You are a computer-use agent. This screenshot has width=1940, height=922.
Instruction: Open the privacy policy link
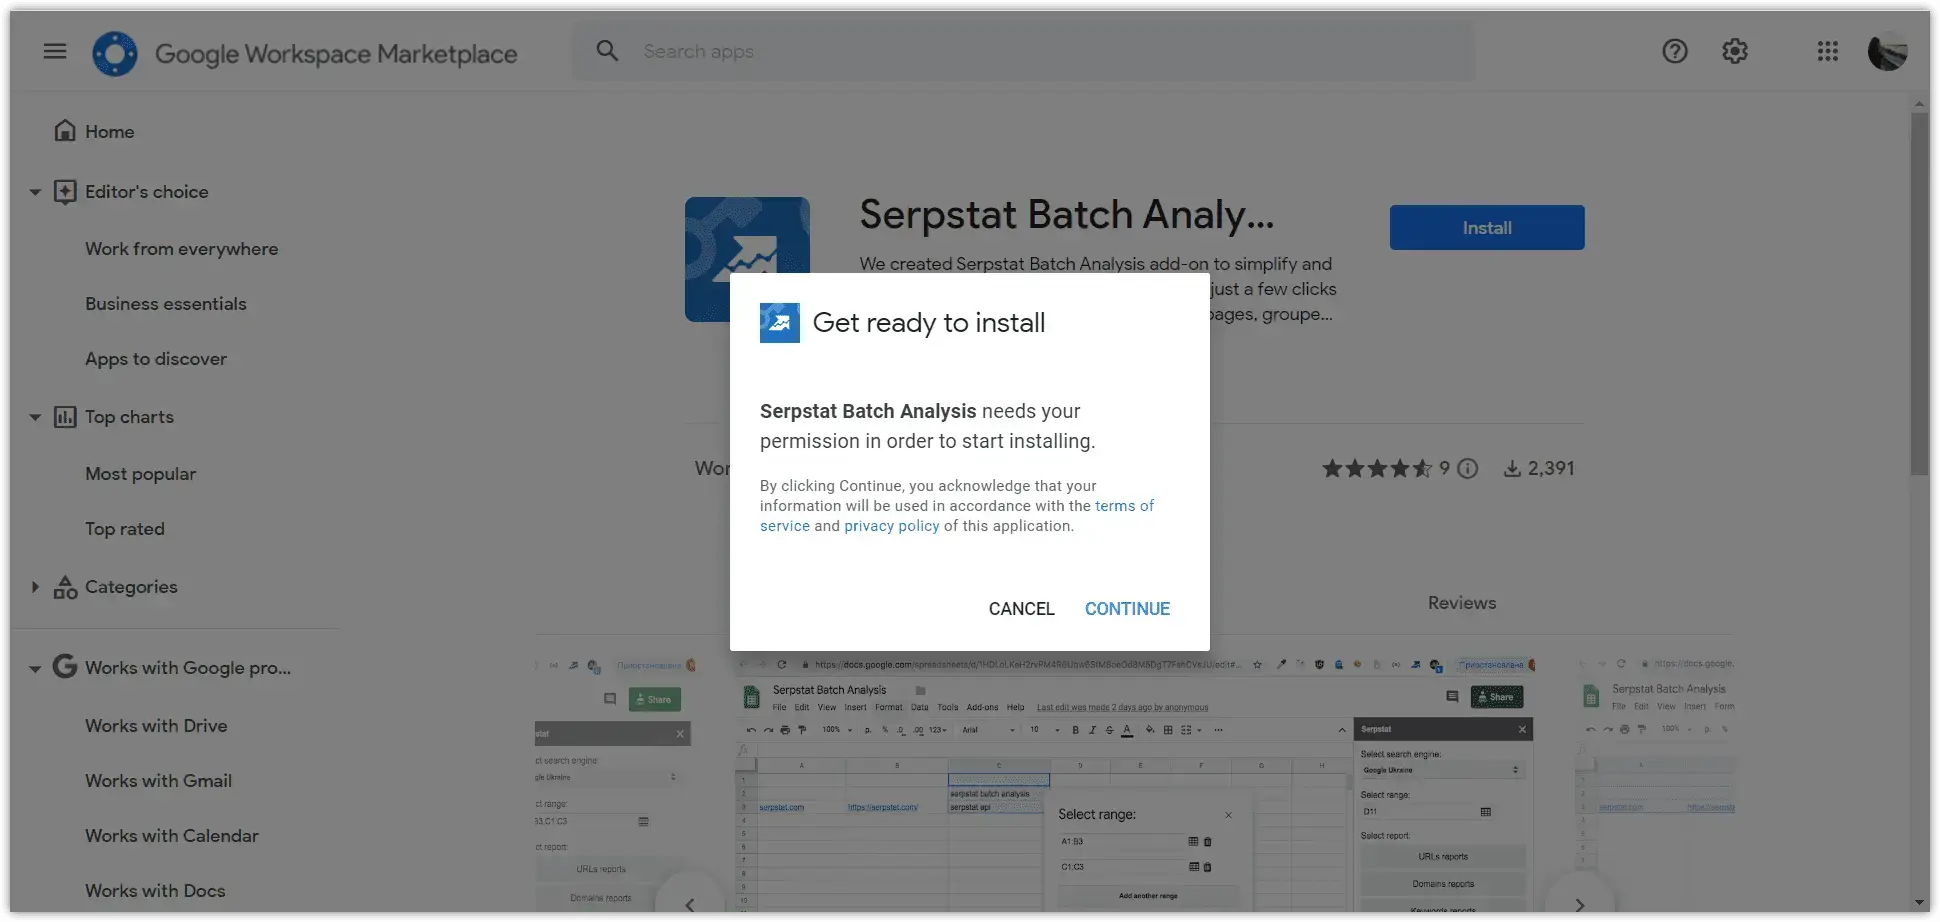point(892,526)
